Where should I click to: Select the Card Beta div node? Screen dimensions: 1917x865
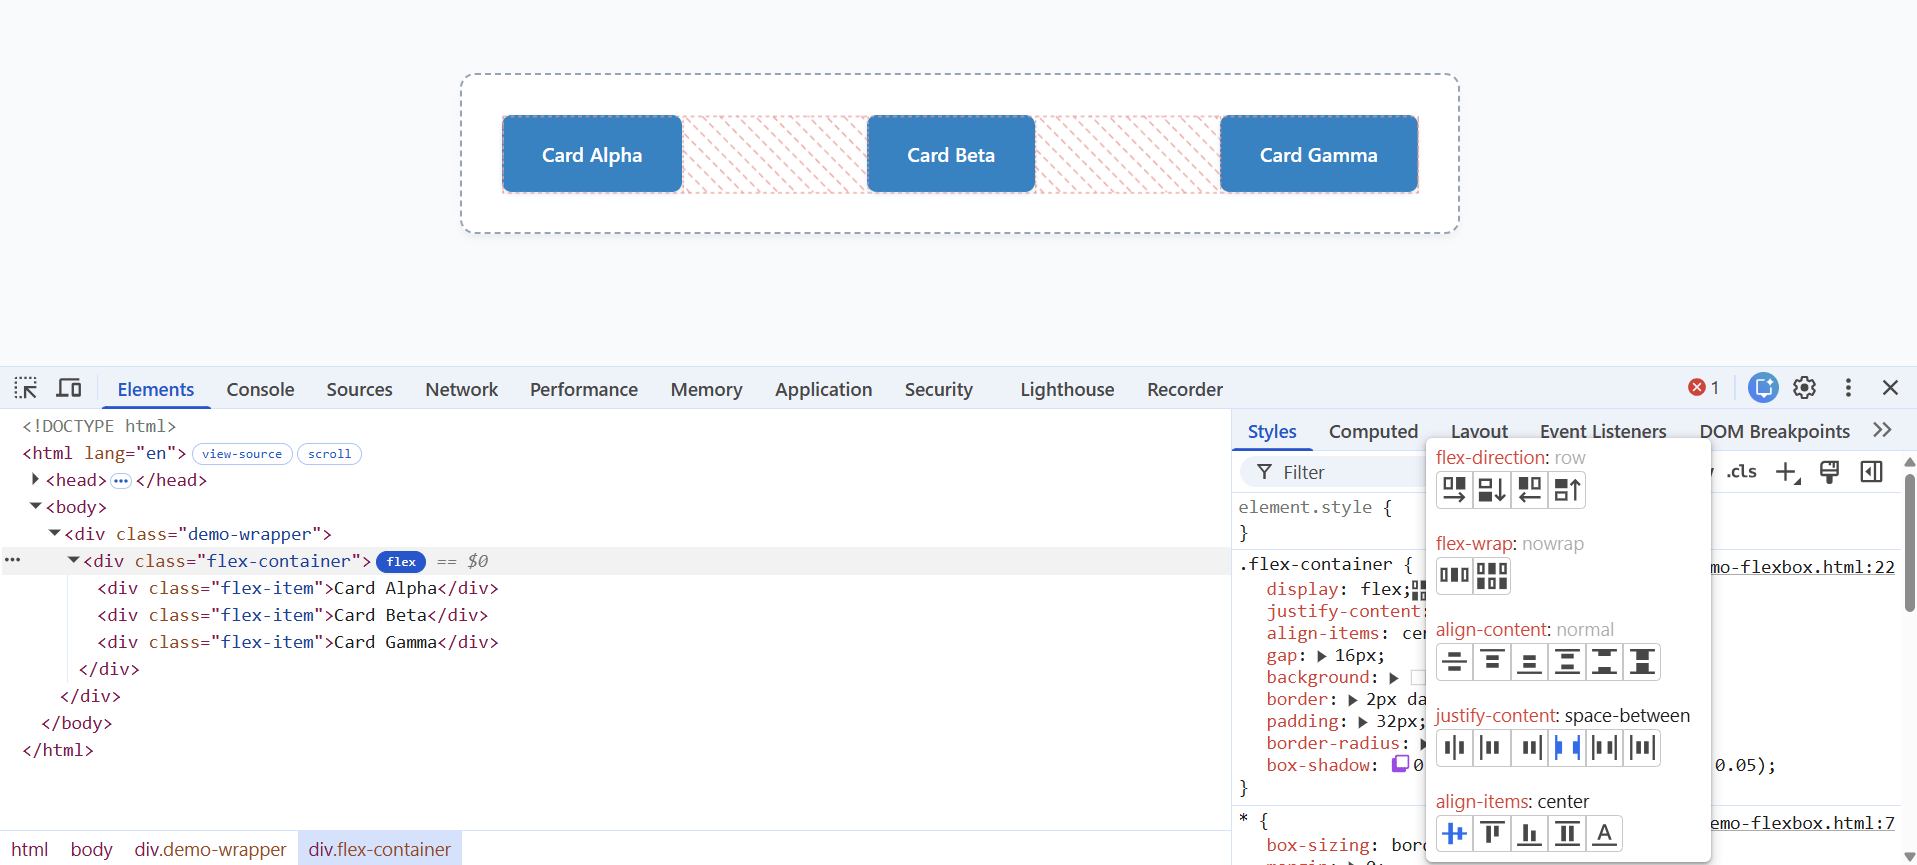coord(293,615)
